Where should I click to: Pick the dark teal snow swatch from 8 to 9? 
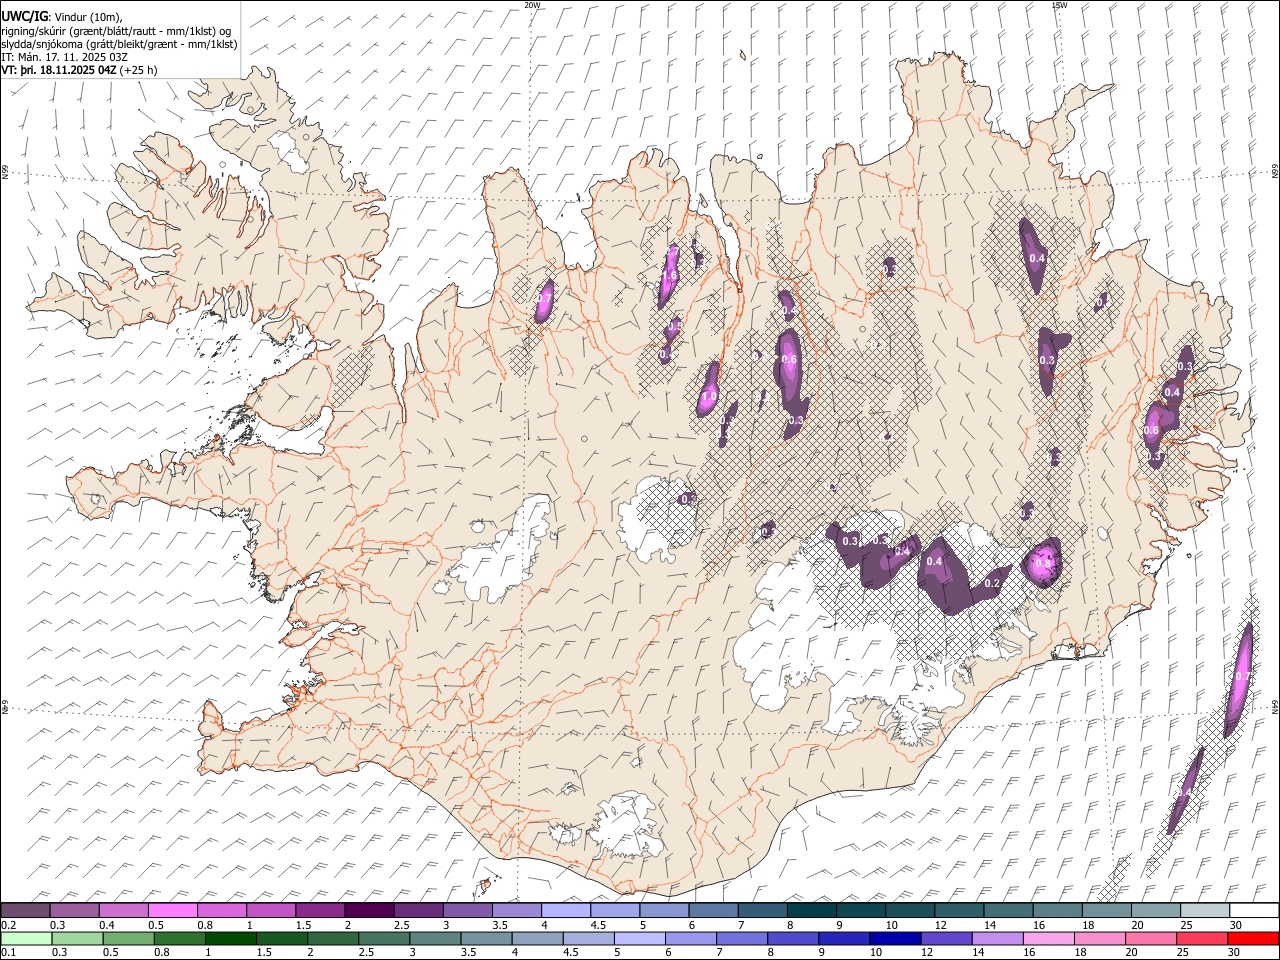811,911
